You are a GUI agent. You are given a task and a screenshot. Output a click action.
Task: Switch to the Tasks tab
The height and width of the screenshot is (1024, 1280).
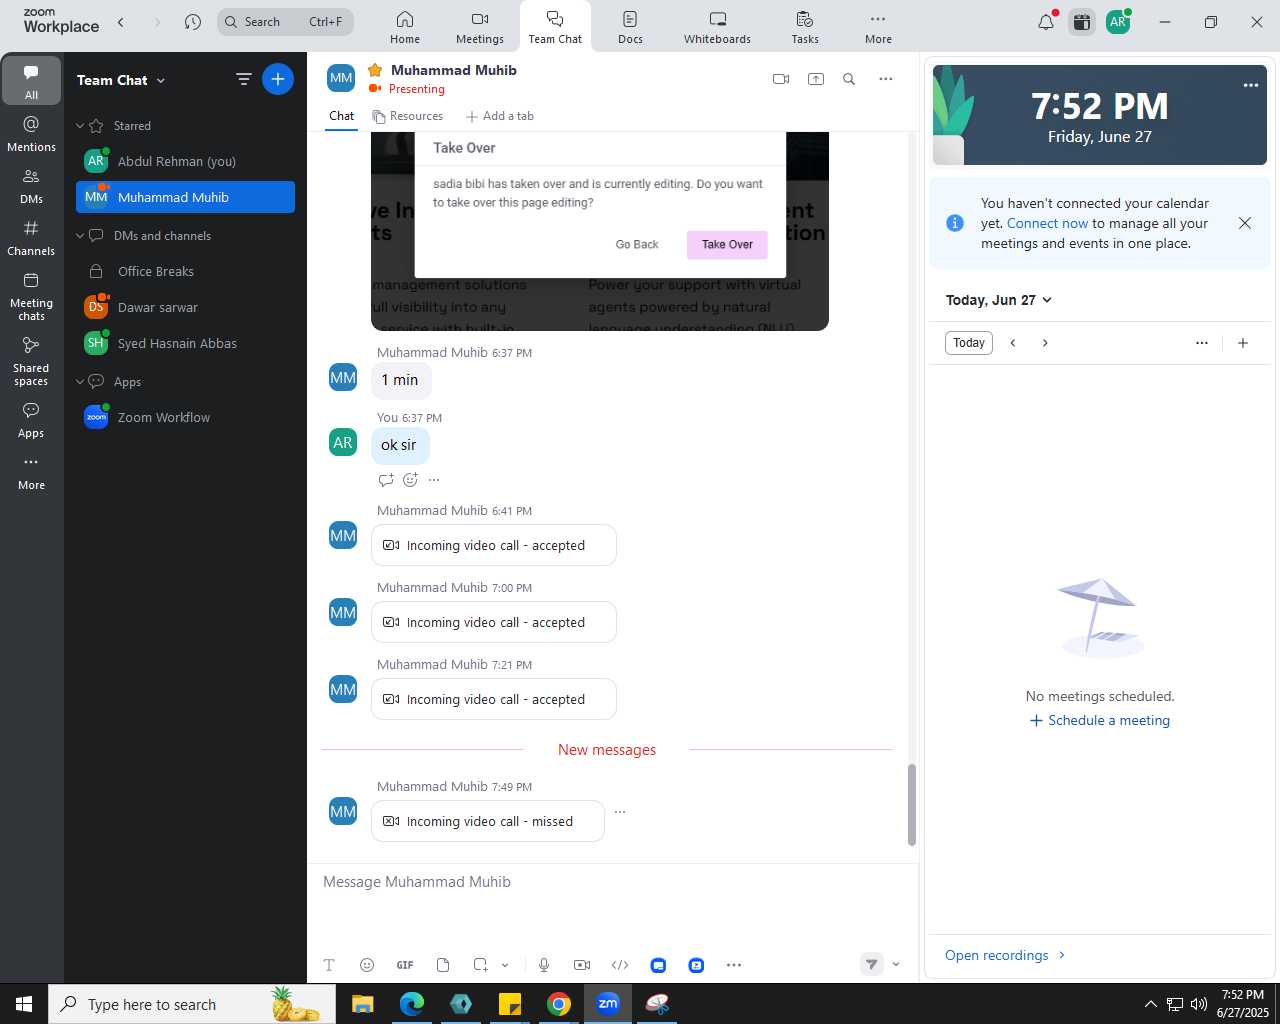805,27
